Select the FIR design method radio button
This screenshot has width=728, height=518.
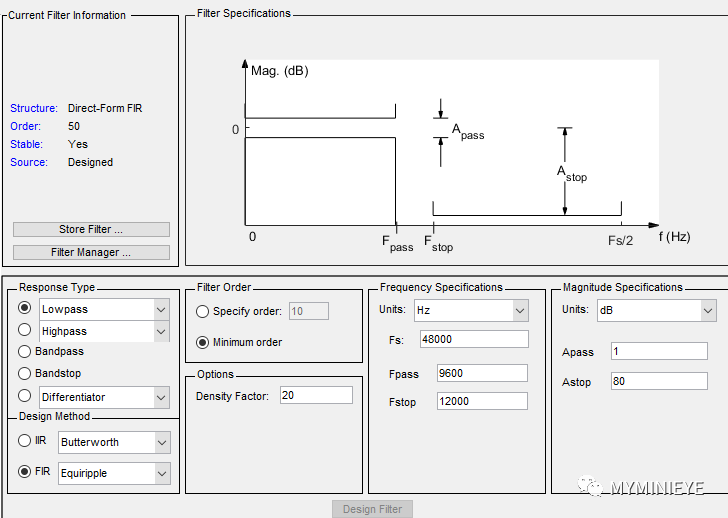pos(25,472)
